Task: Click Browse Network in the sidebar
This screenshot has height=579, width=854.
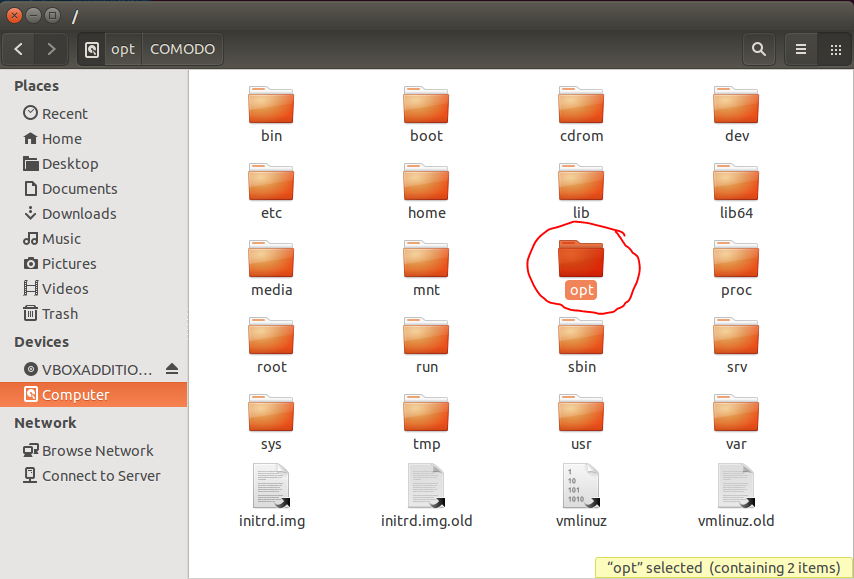Action: tap(97, 451)
